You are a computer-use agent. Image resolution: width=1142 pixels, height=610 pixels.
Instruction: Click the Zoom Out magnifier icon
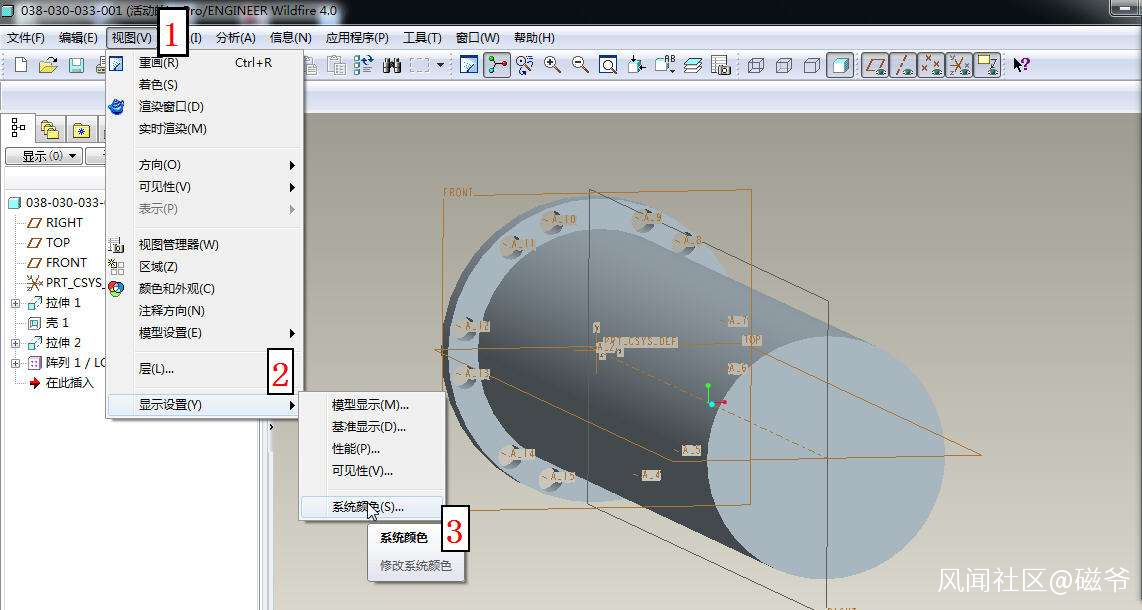click(x=580, y=65)
